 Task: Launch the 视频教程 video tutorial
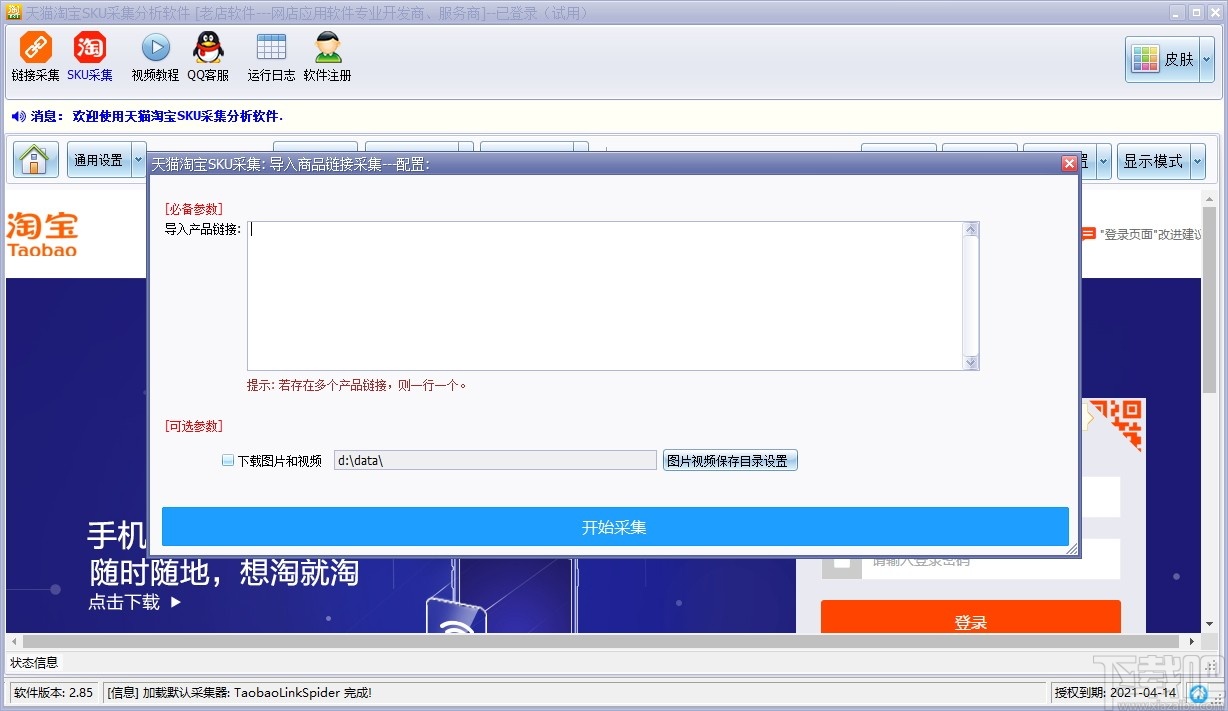pyautogui.click(x=153, y=57)
